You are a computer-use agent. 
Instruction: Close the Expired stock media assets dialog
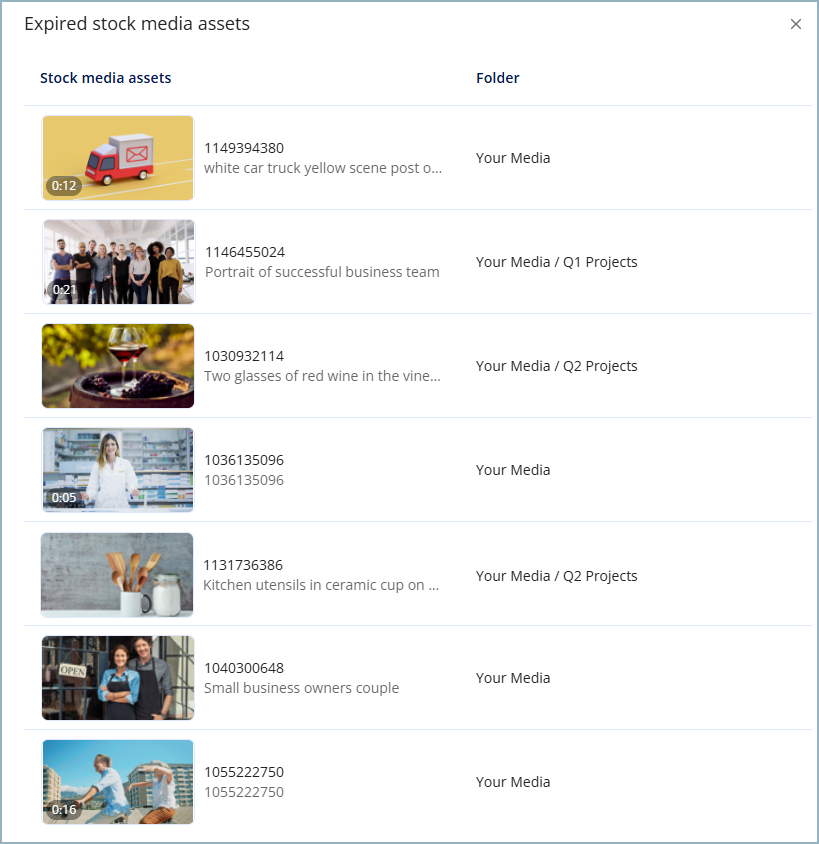(795, 24)
